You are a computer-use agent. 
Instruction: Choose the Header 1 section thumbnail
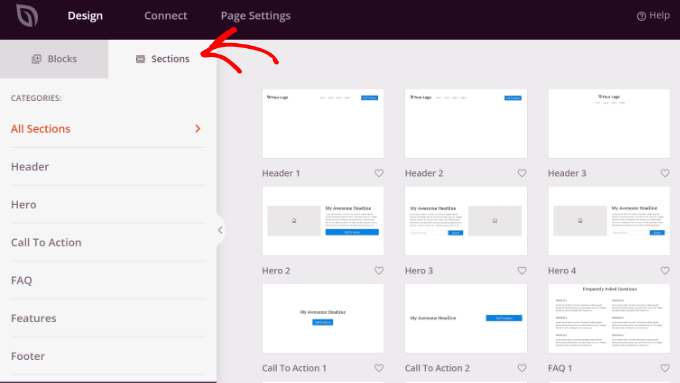click(323, 124)
